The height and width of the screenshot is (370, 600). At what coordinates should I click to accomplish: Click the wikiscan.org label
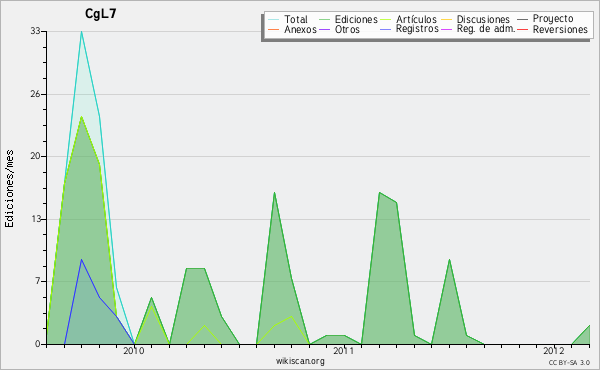coord(300,361)
